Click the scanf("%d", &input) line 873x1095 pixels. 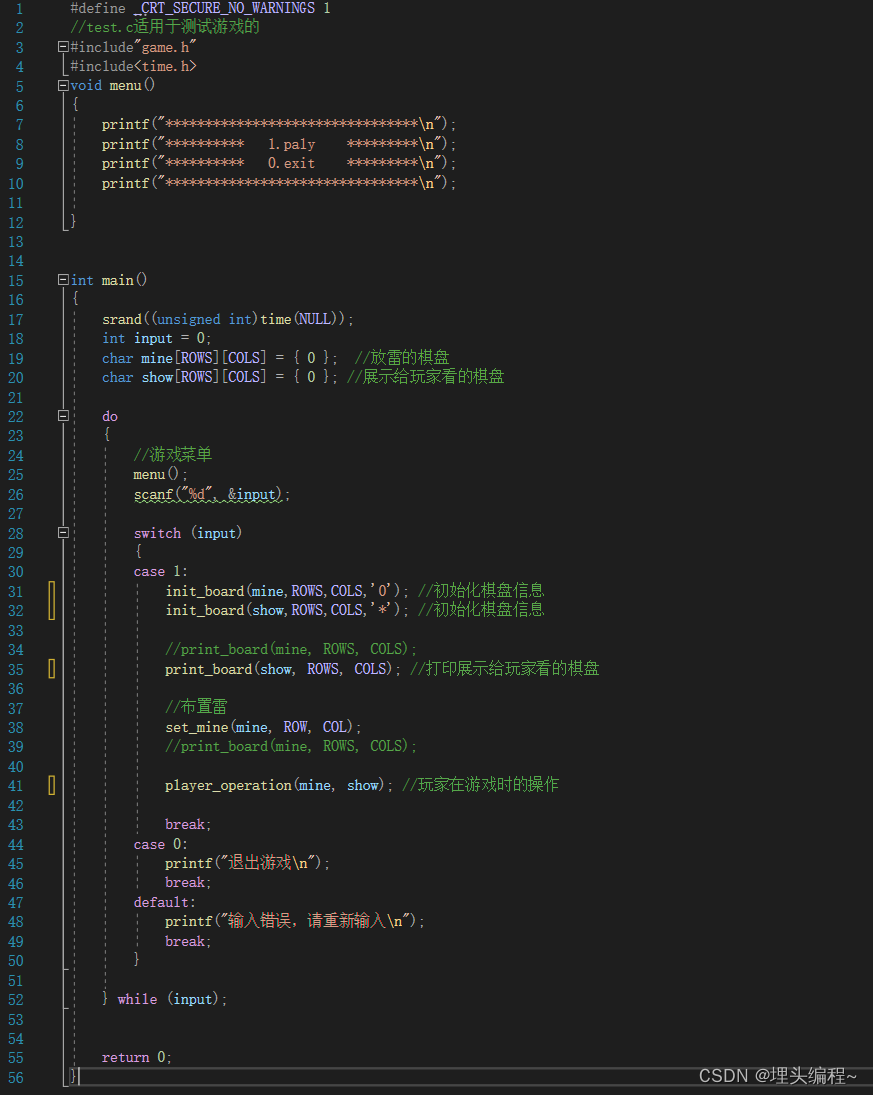click(212, 494)
